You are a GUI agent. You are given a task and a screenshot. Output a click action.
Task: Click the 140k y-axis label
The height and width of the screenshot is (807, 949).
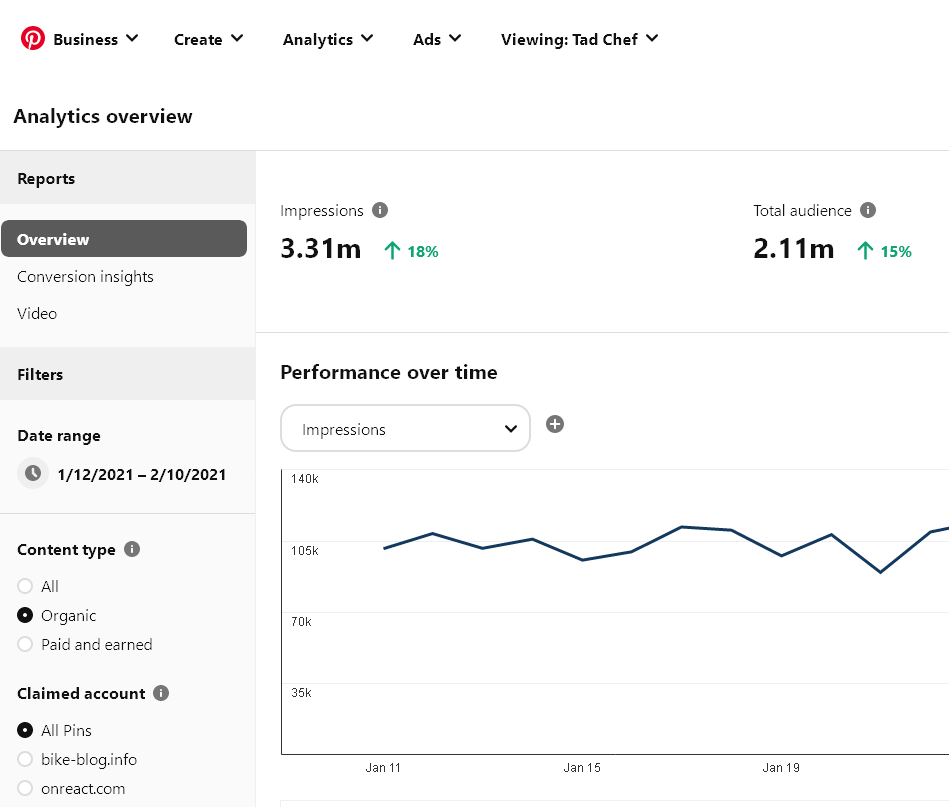[304, 479]
